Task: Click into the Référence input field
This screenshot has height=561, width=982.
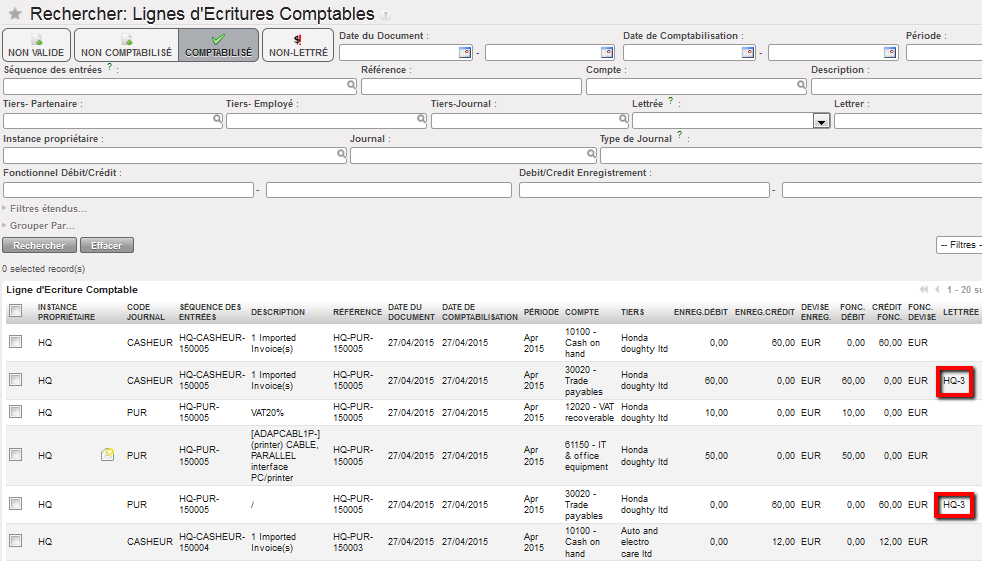Action: [x=470, y=87]
